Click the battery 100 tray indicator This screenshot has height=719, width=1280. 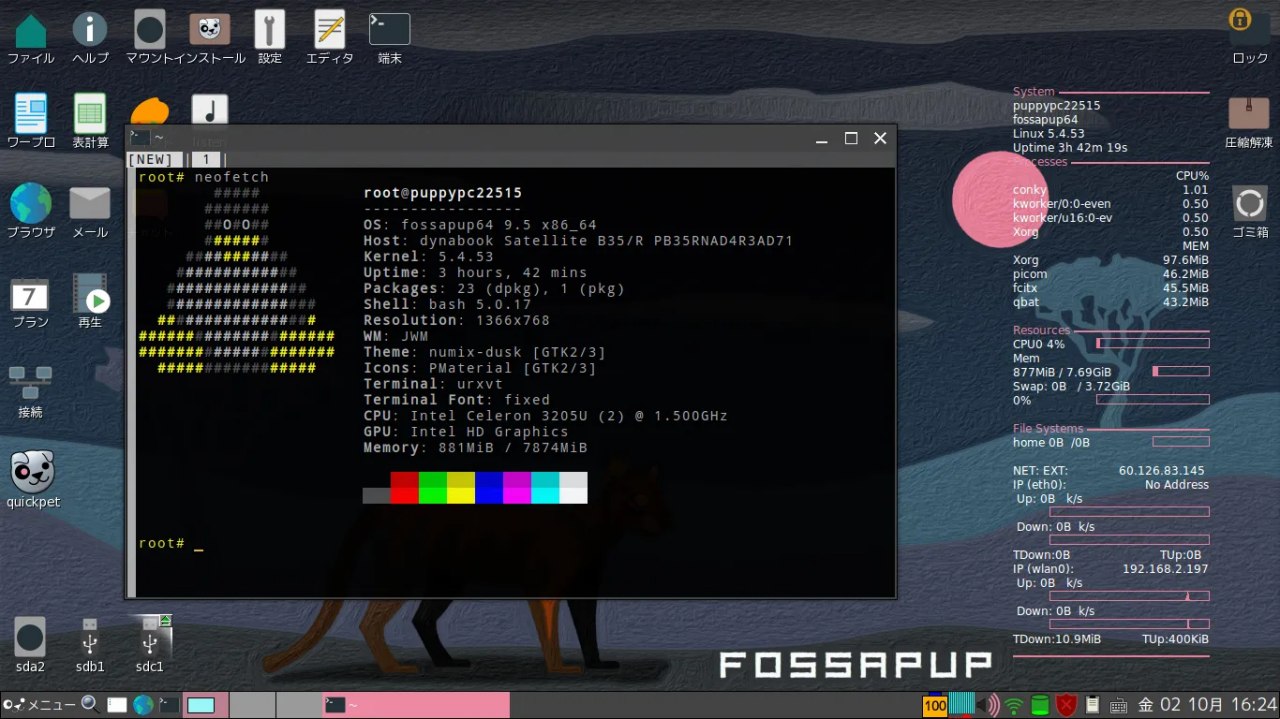(935, 705)
